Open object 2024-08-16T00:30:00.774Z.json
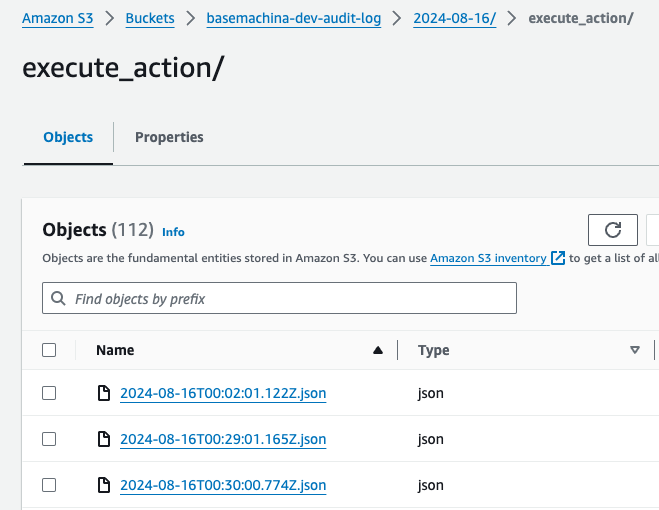The height and width of the screenshot is (510, 659). pos(223,485)
